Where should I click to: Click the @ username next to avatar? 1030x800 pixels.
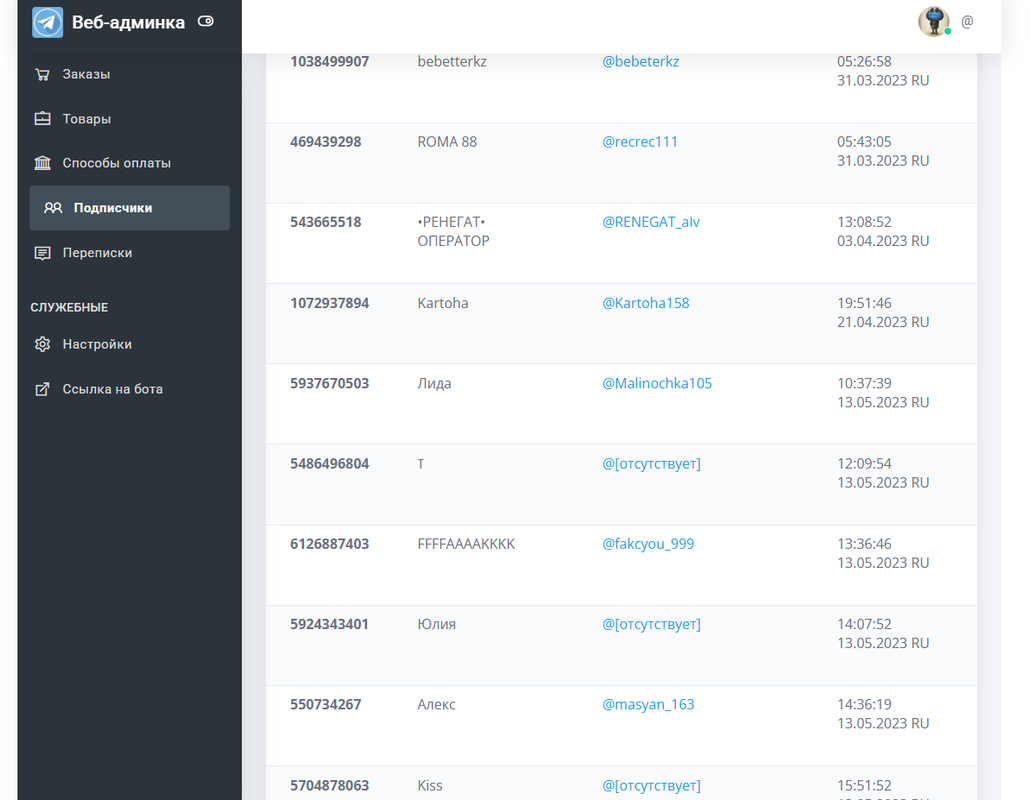pos(967,22)
